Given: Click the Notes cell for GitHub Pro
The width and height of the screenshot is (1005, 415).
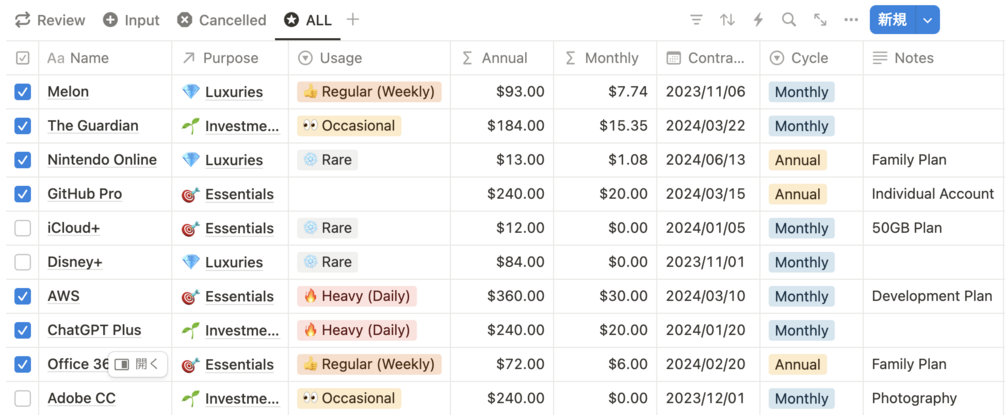Looking at the screenshot, I should [932, 194].
